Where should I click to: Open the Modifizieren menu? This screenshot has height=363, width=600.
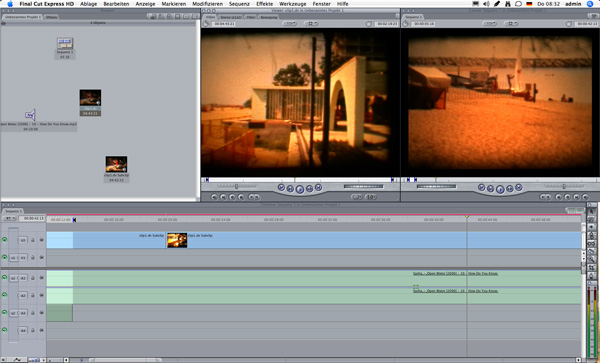click(x=207, y=4)
